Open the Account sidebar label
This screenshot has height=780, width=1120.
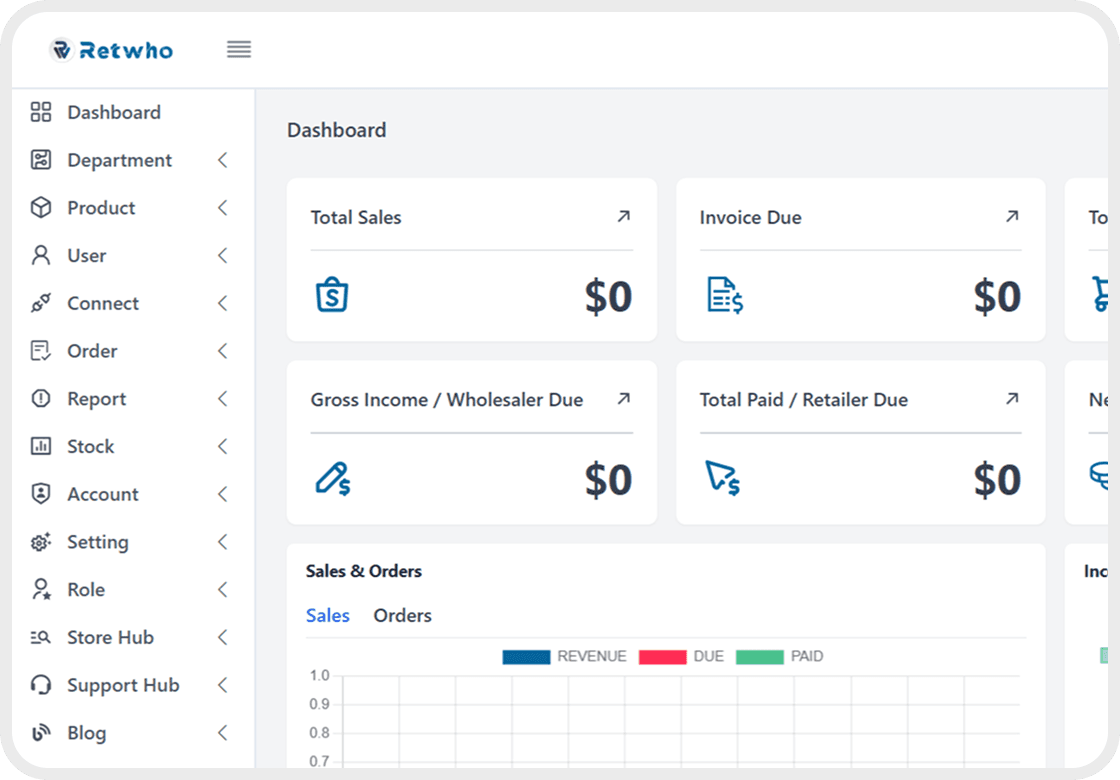pos(103,494)
